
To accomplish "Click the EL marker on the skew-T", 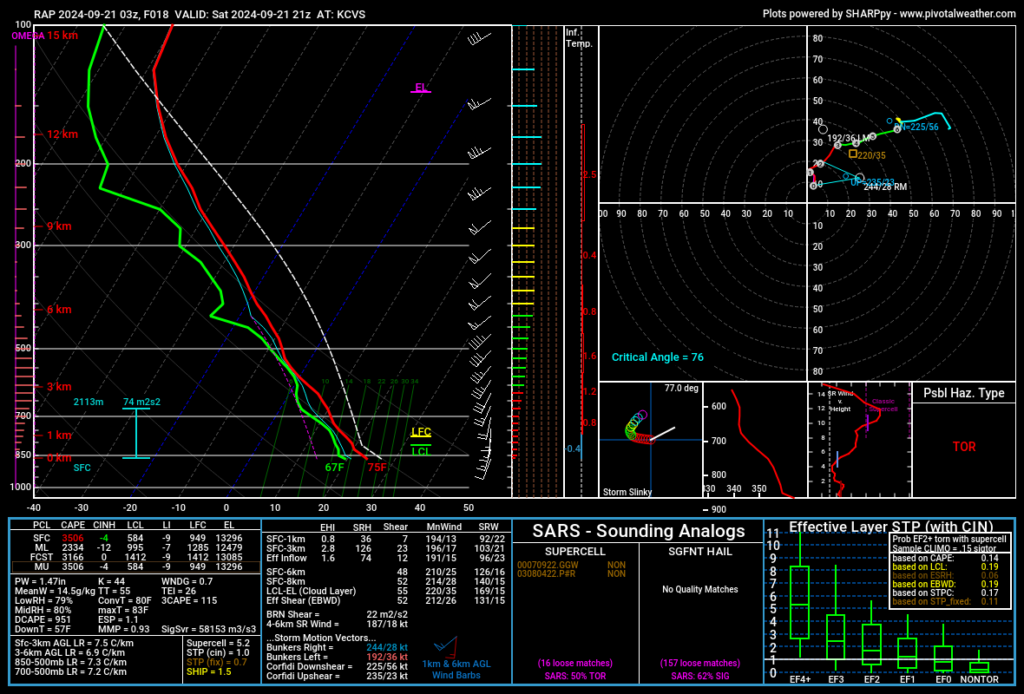I will 422,89.
